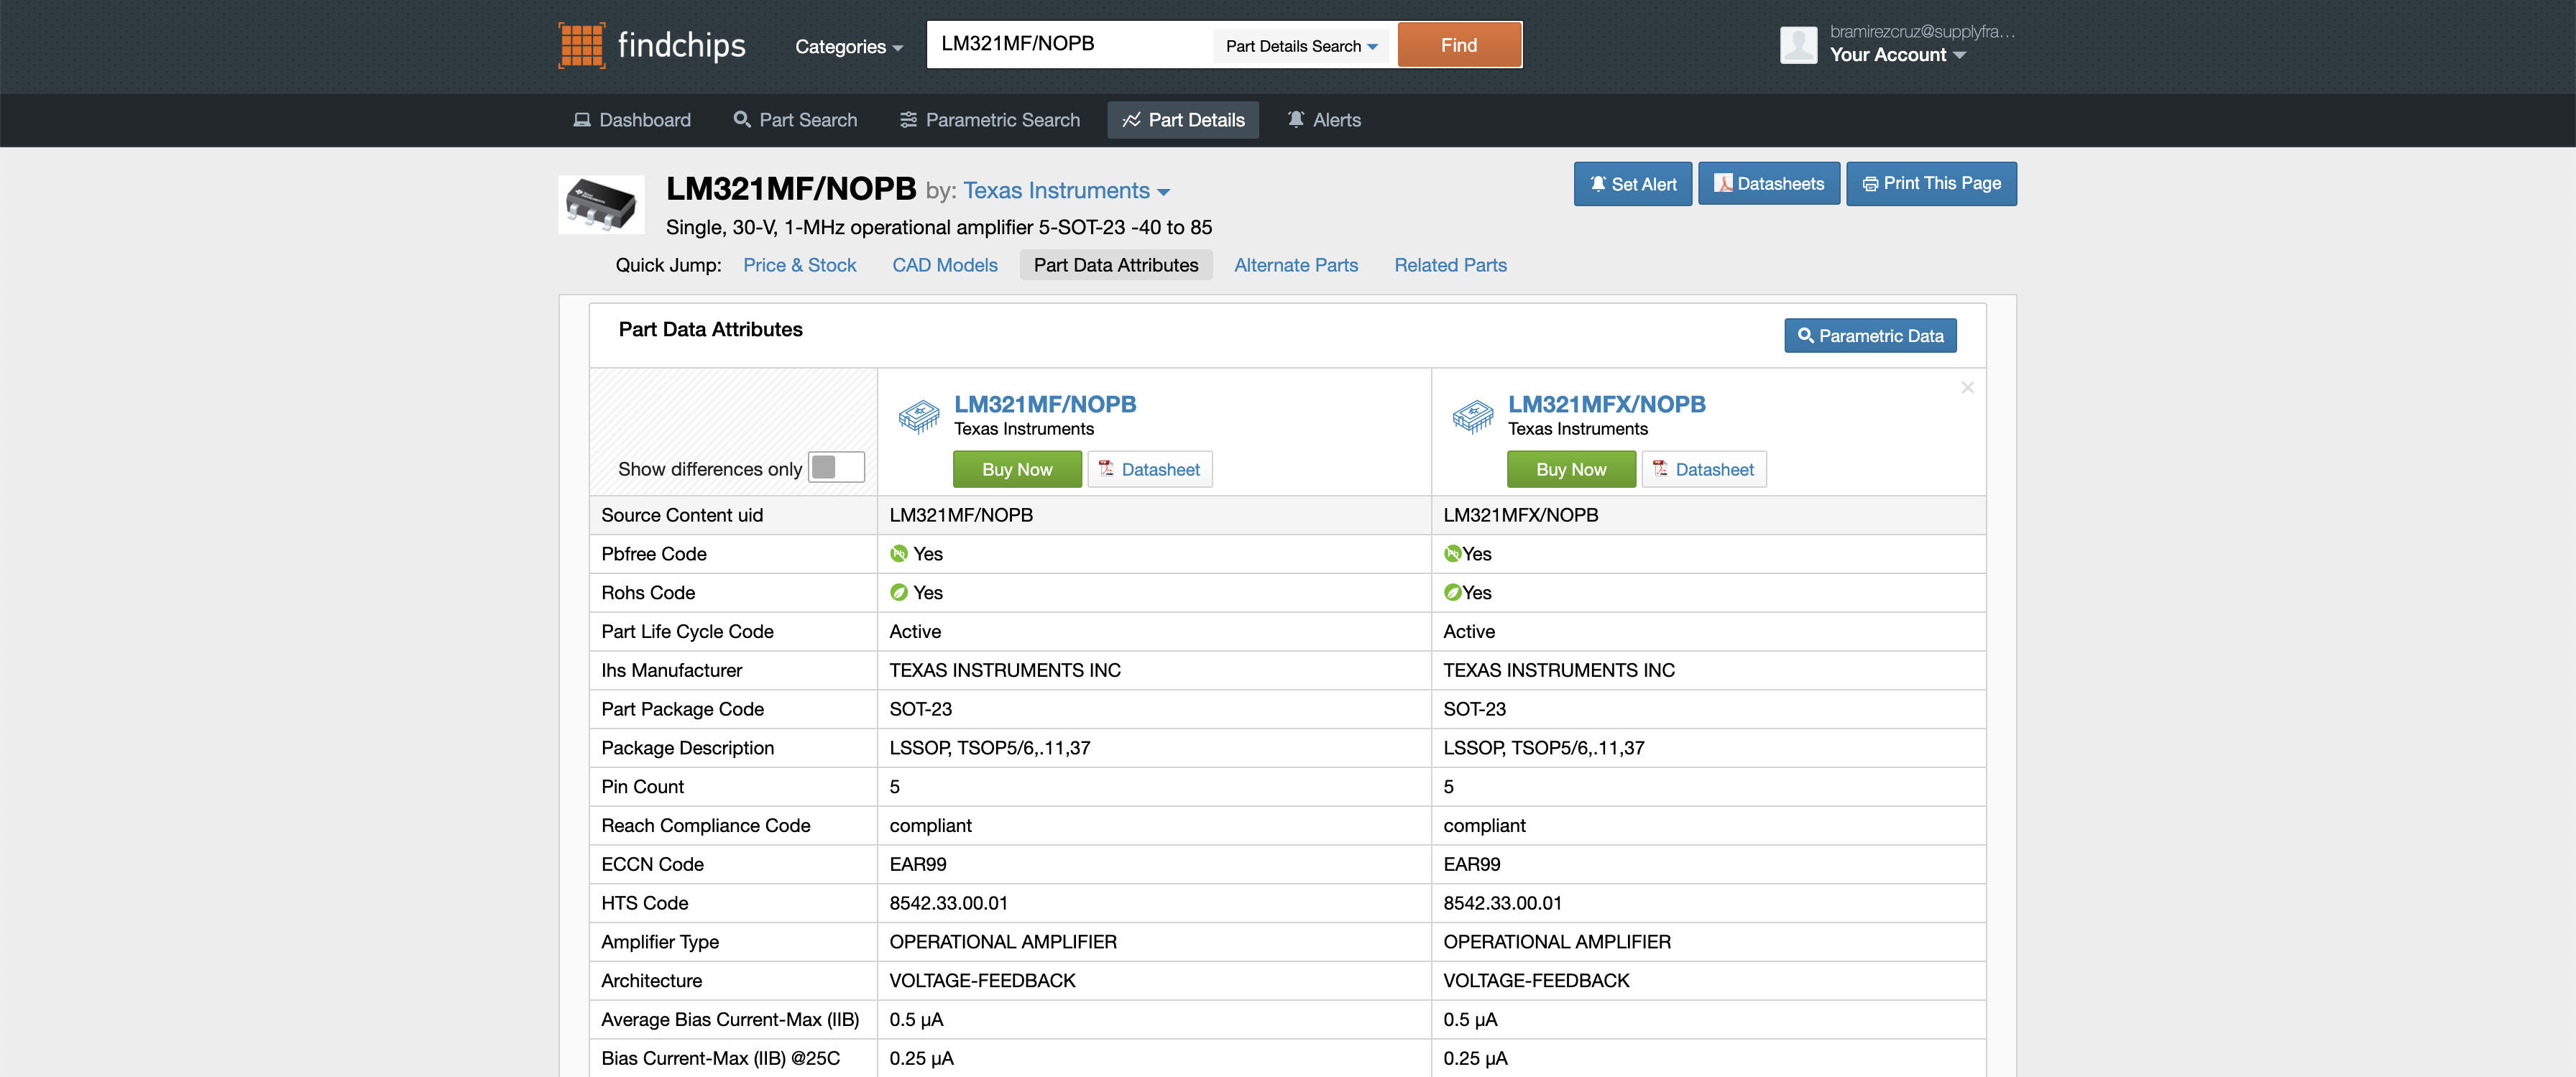Click the Pbfree icon in LM321MFX/NOPB column
Image resolution: width=2576 pixels, height=1077 pixels.
coord(1452,554)
